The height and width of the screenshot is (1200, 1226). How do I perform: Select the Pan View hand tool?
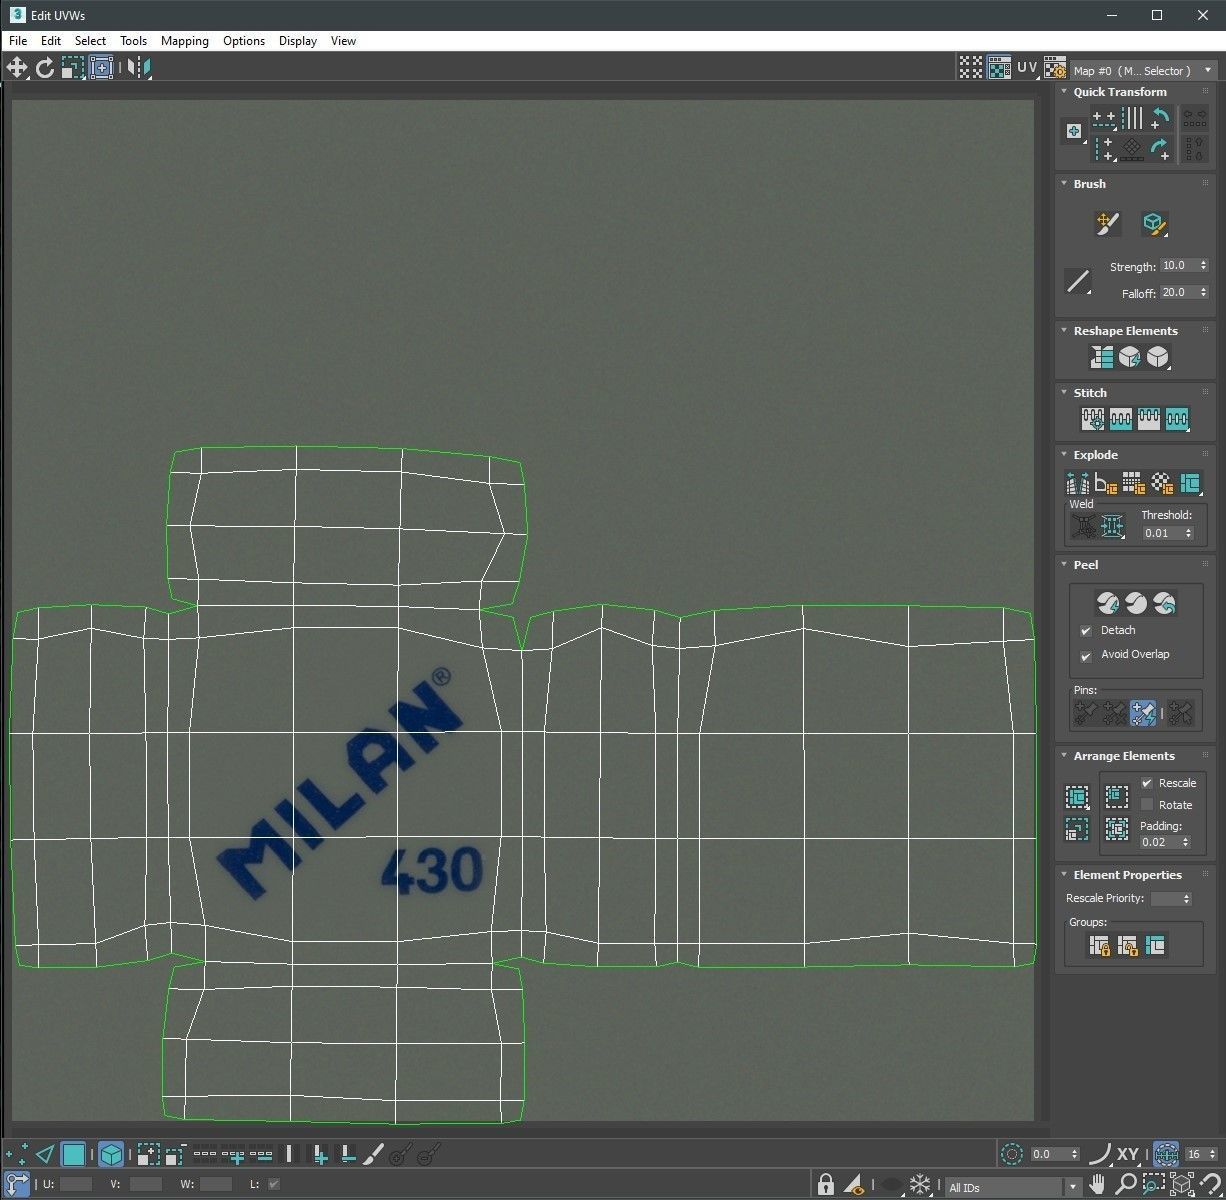click(x=1098, y=1185)
